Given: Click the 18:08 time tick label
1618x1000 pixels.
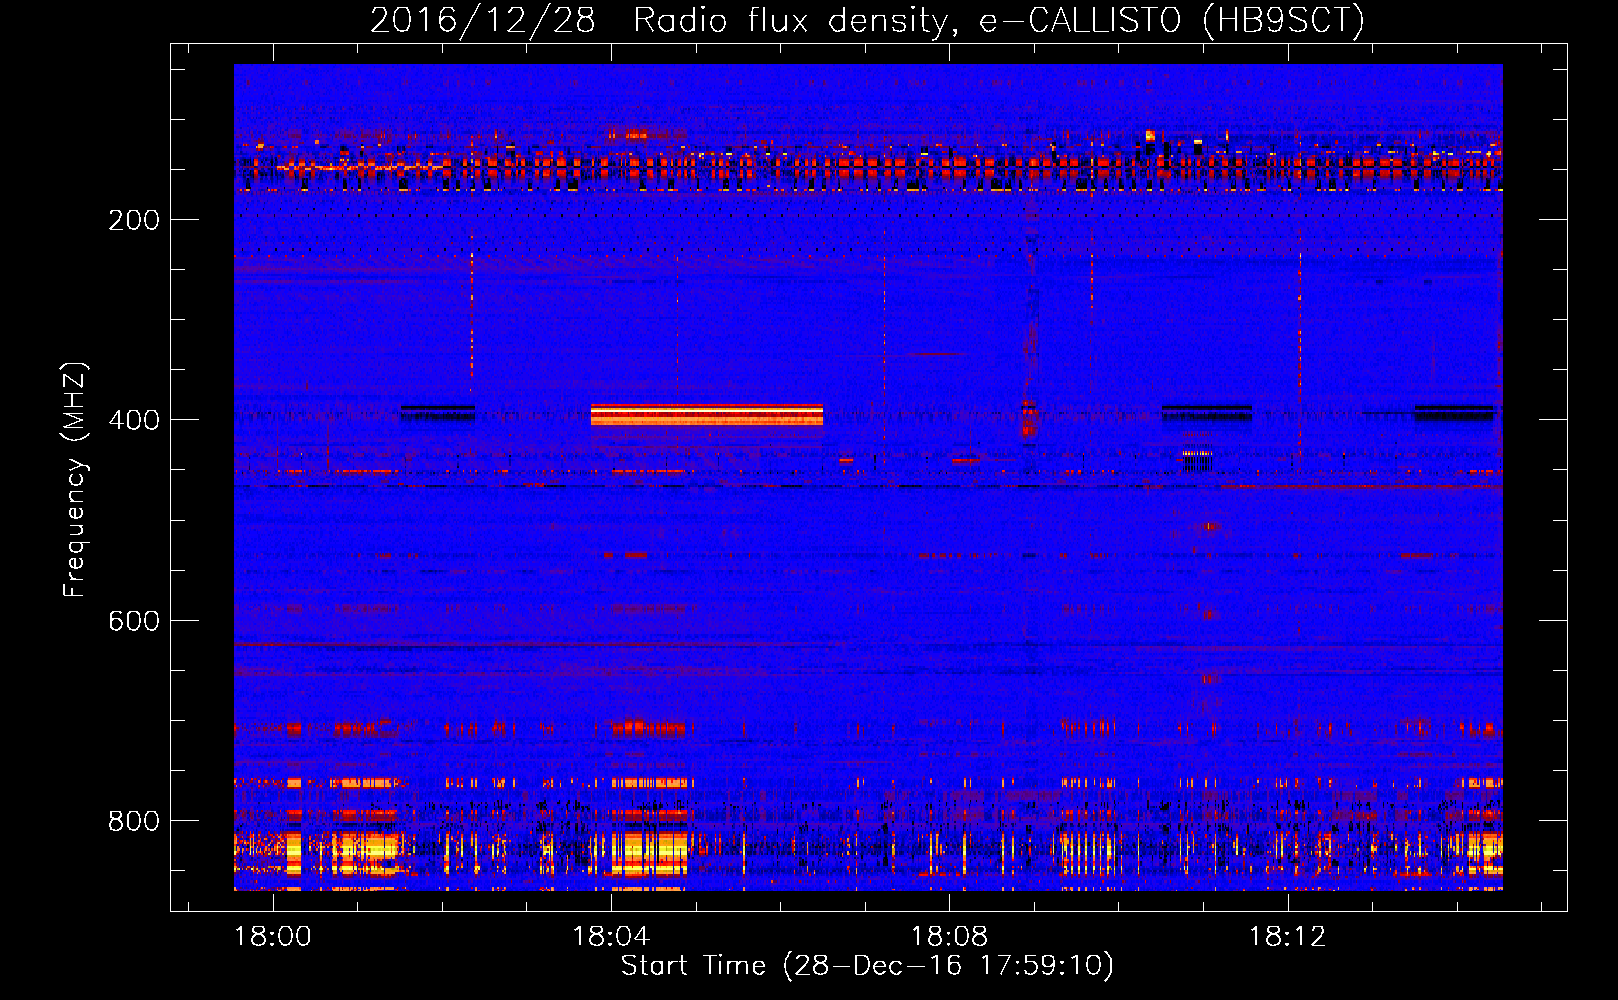Looking at the screenshot, I should pos(949,936).
